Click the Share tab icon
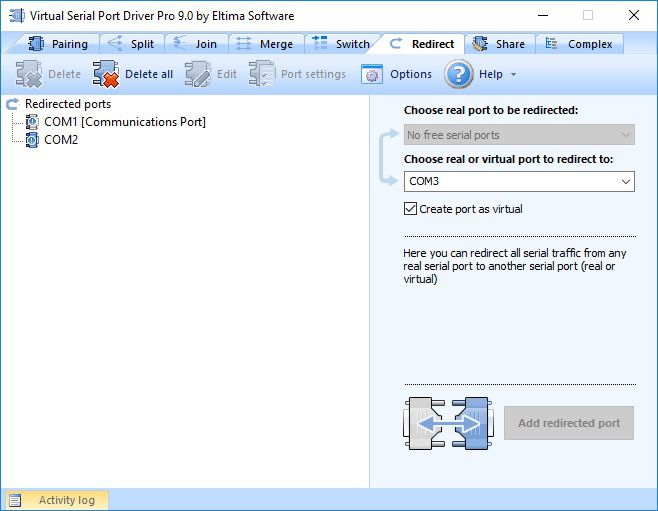 click(x=480, y=44)
